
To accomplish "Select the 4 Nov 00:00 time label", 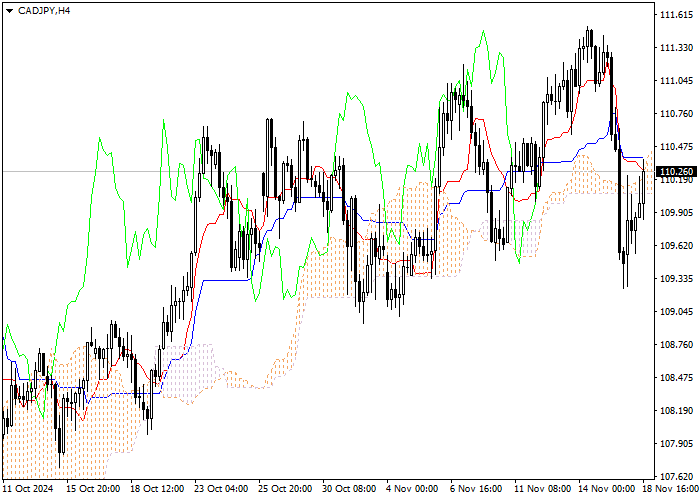I will coord(412,489).
